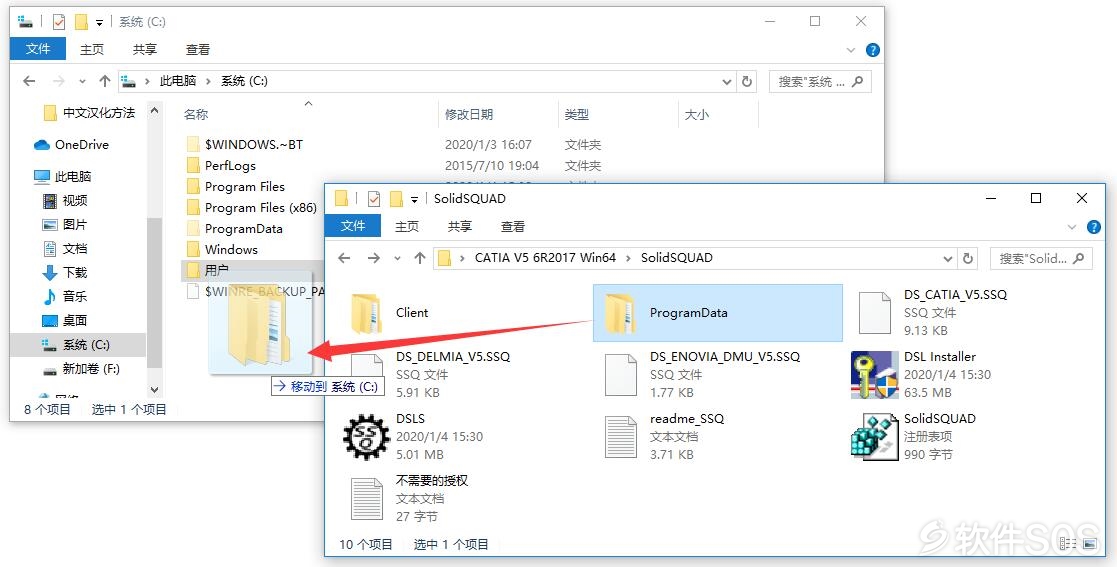Click CATIA V5 6R2017 Win64 breadcrumb

[546, 258]
